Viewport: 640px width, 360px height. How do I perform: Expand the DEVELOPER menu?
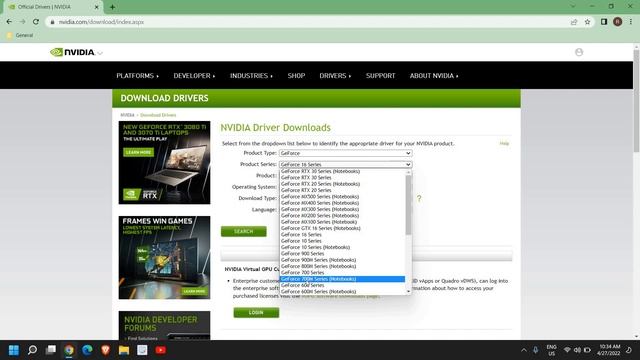coord(194,76)
